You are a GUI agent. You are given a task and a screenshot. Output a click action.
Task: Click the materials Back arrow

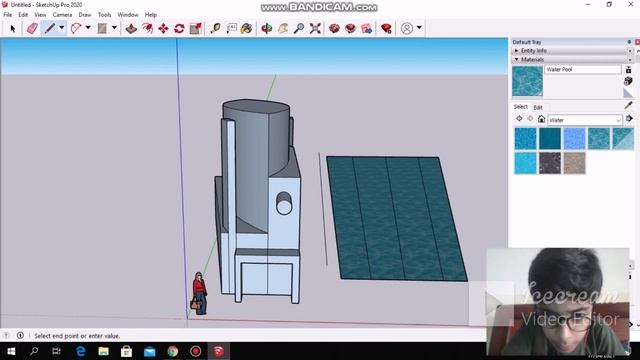tap(519, 119)
